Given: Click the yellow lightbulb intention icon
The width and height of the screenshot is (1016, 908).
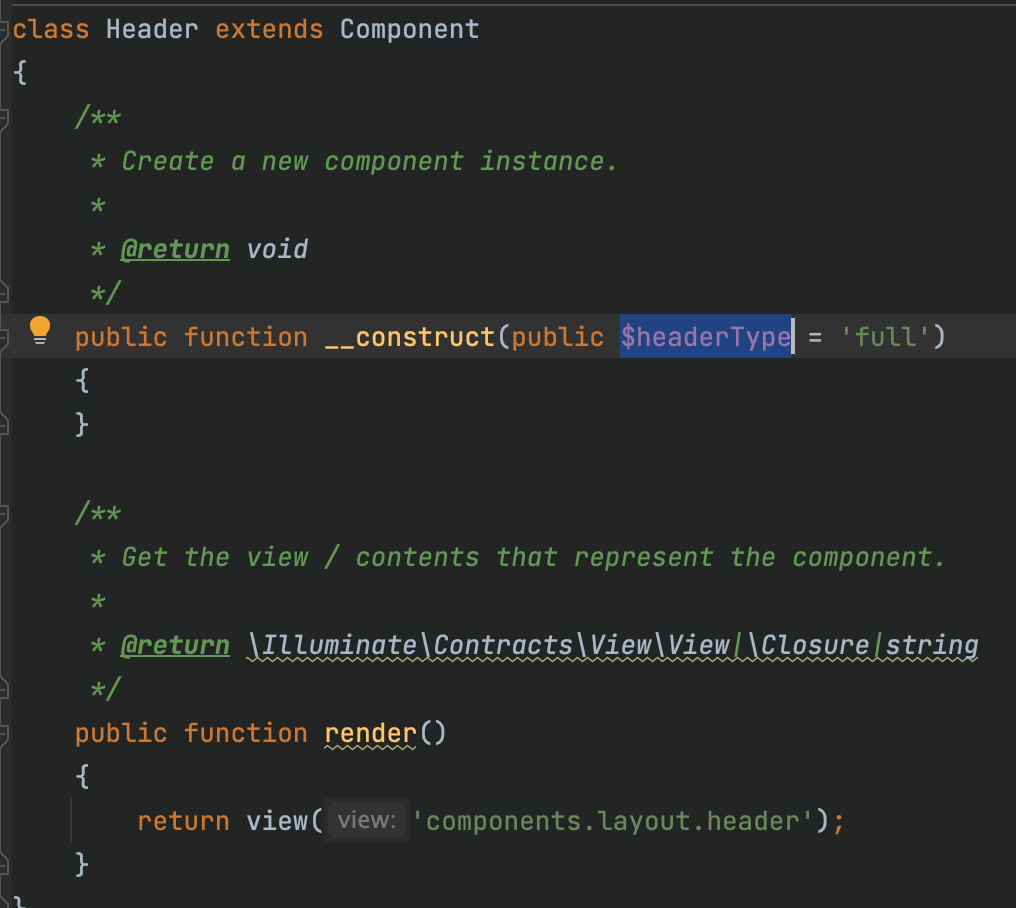Looking at the screenshot, I should [40, 330].
